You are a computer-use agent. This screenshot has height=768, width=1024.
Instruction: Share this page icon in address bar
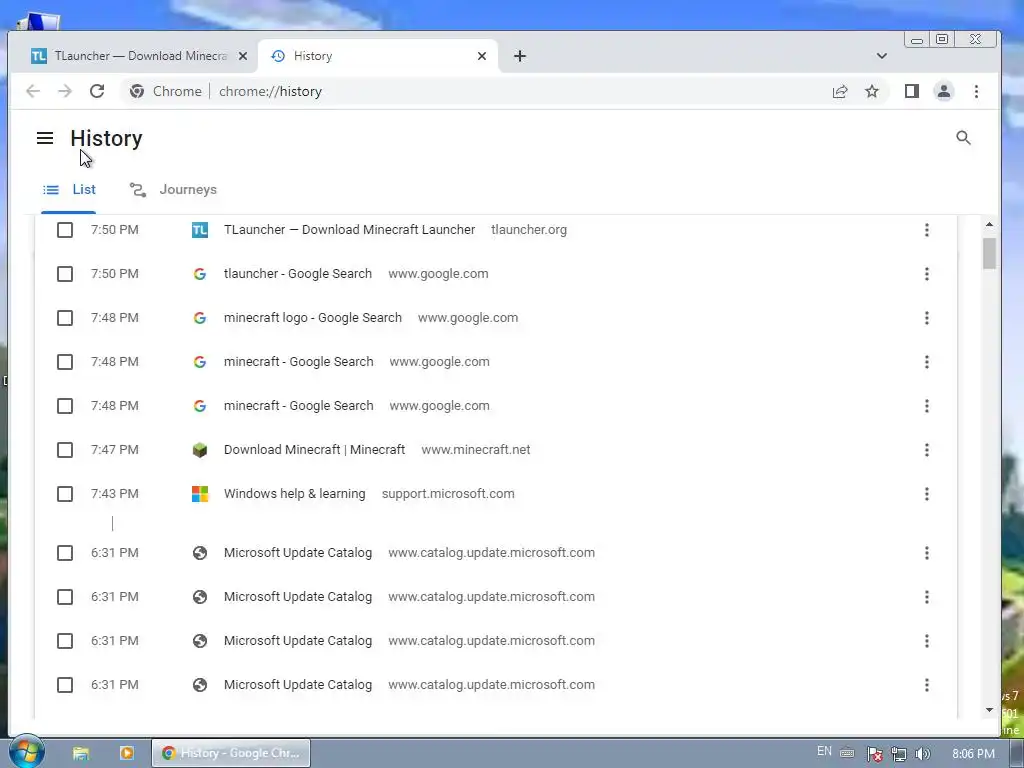[x=840, y=91]
